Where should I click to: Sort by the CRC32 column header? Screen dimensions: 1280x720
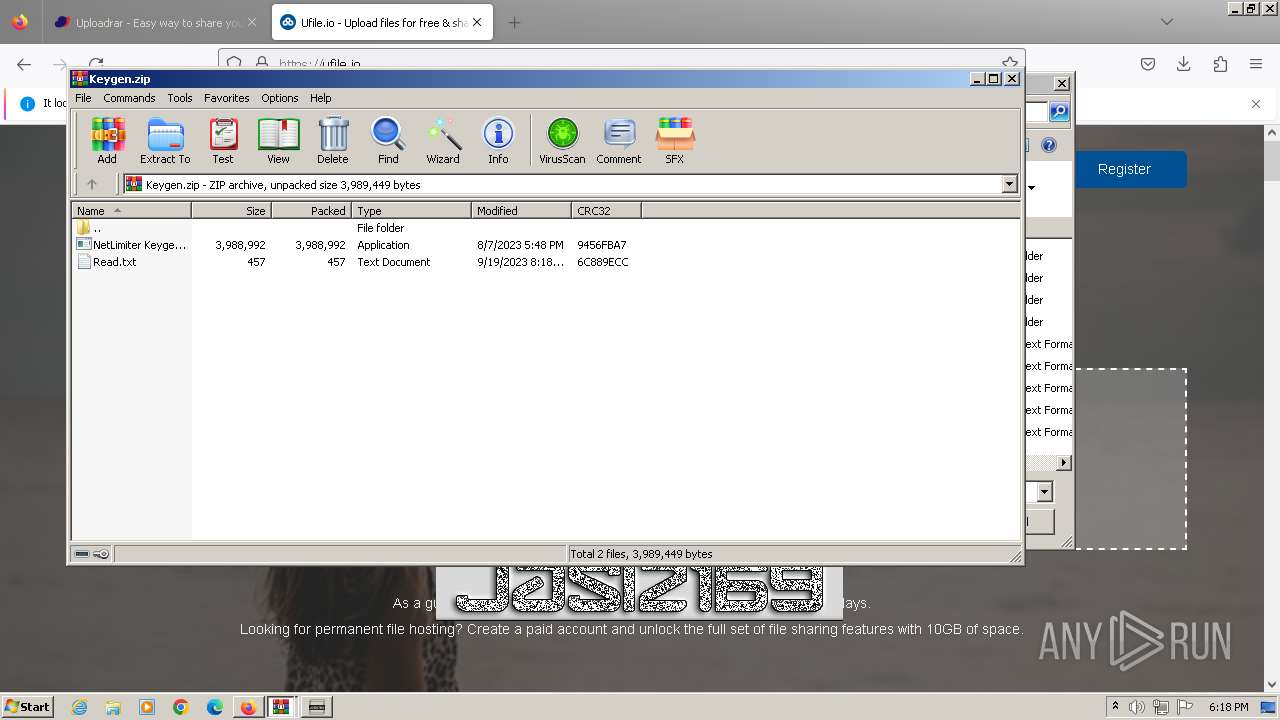pos(606,210)
